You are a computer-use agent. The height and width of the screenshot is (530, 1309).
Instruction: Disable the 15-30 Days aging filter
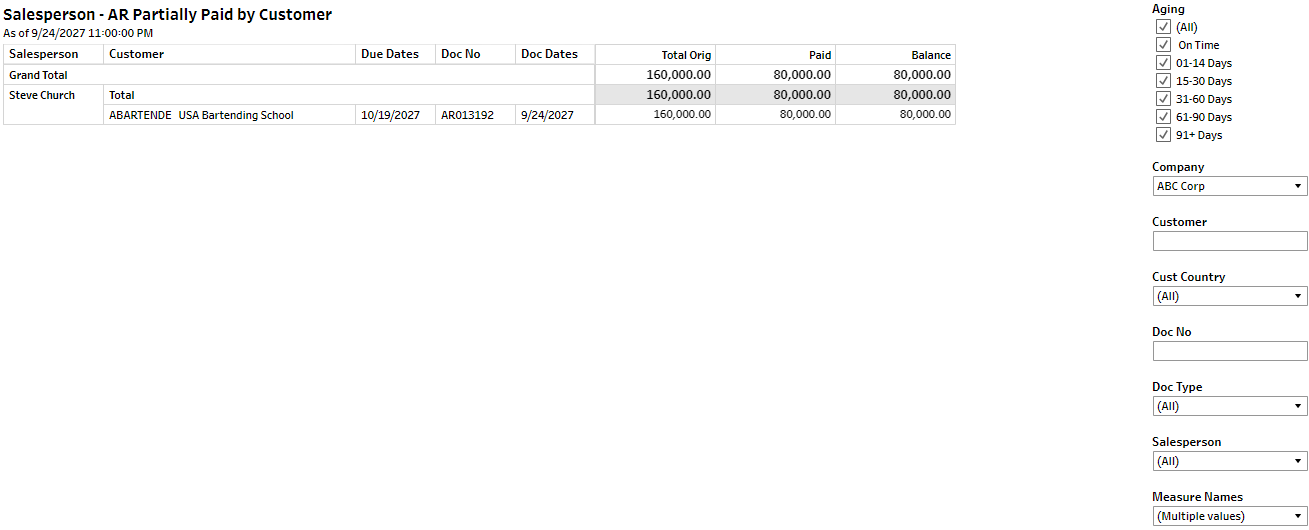[1163, 81]
